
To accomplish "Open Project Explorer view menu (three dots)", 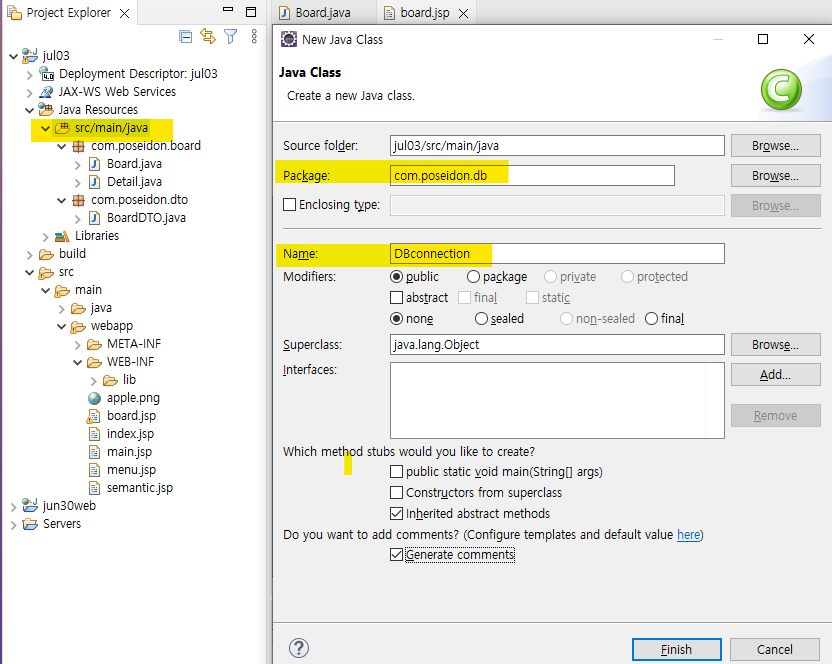I will click(254, 36).
